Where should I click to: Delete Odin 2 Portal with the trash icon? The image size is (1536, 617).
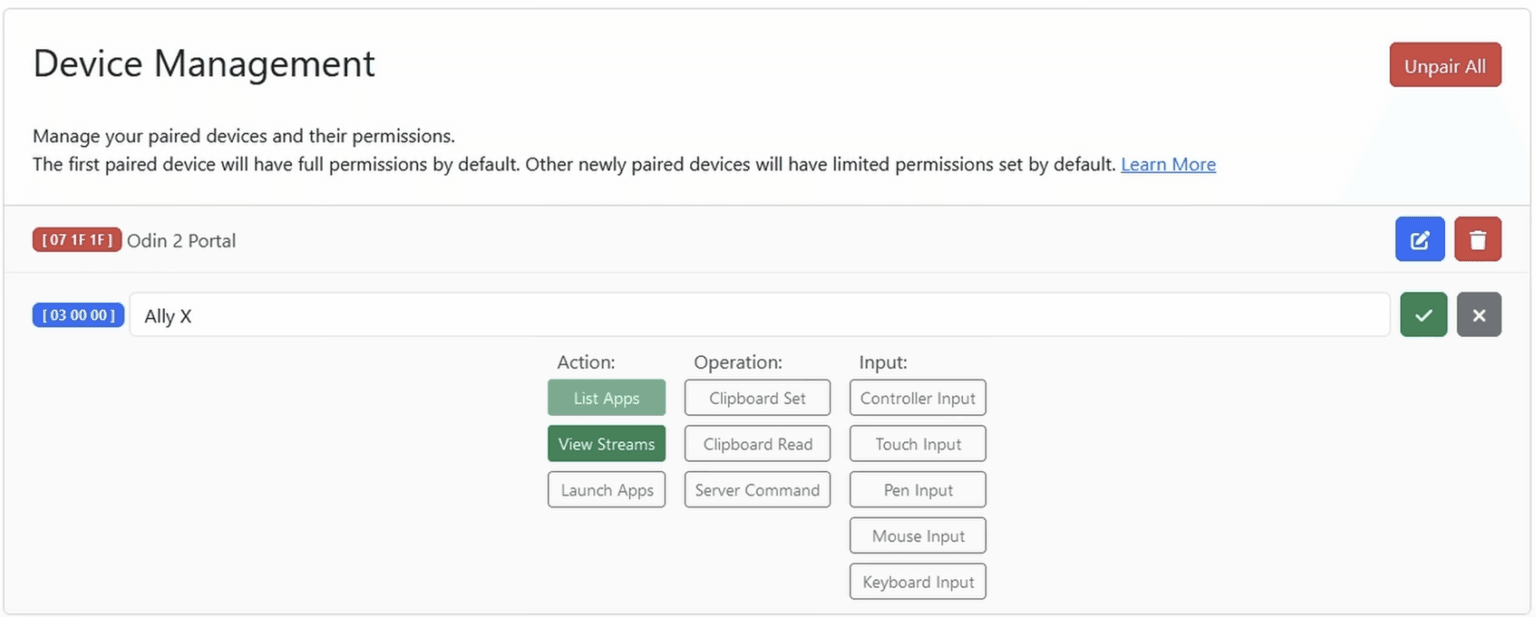[1477, 240]
